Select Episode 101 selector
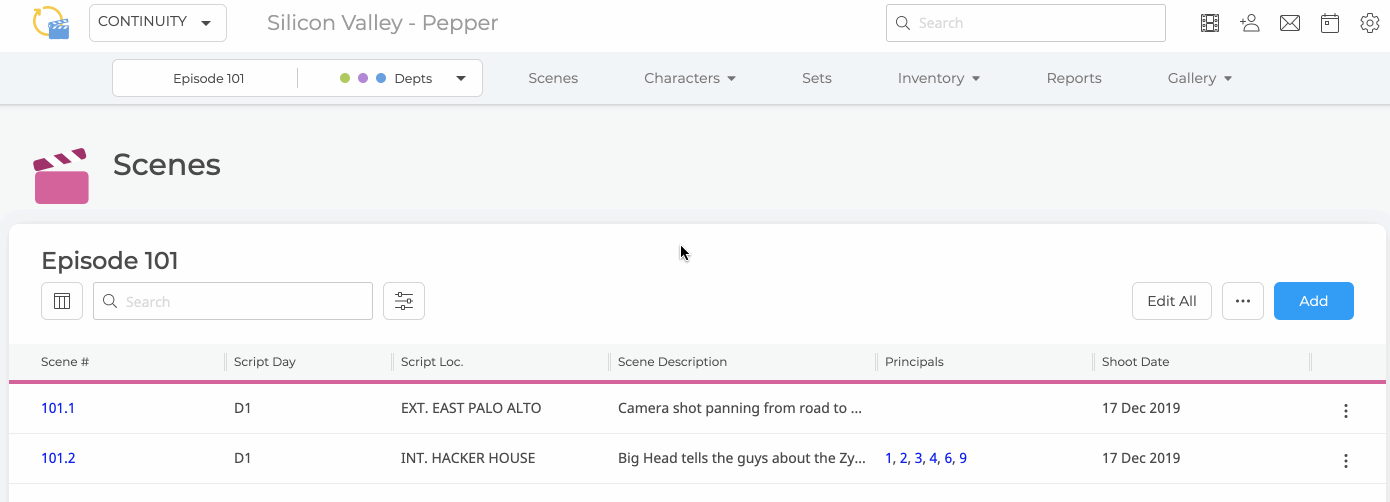The width and height of the screenshot is (1390, 502). (208, 78)
